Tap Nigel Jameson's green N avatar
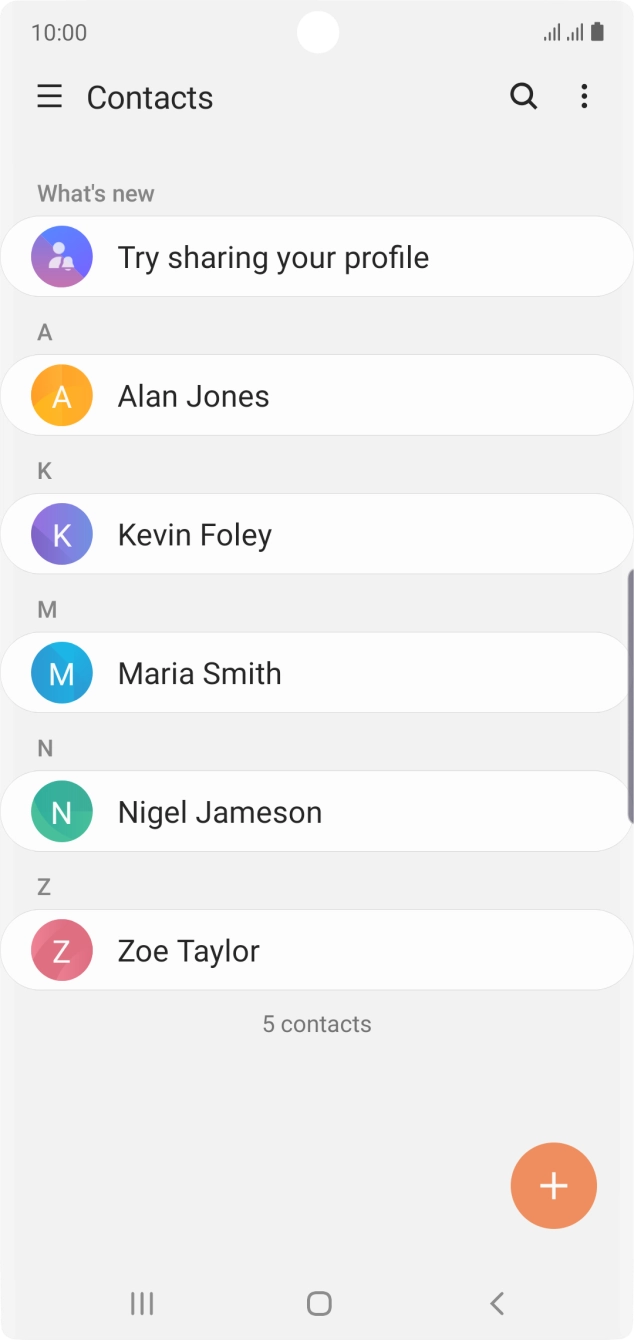 (62, 812)
